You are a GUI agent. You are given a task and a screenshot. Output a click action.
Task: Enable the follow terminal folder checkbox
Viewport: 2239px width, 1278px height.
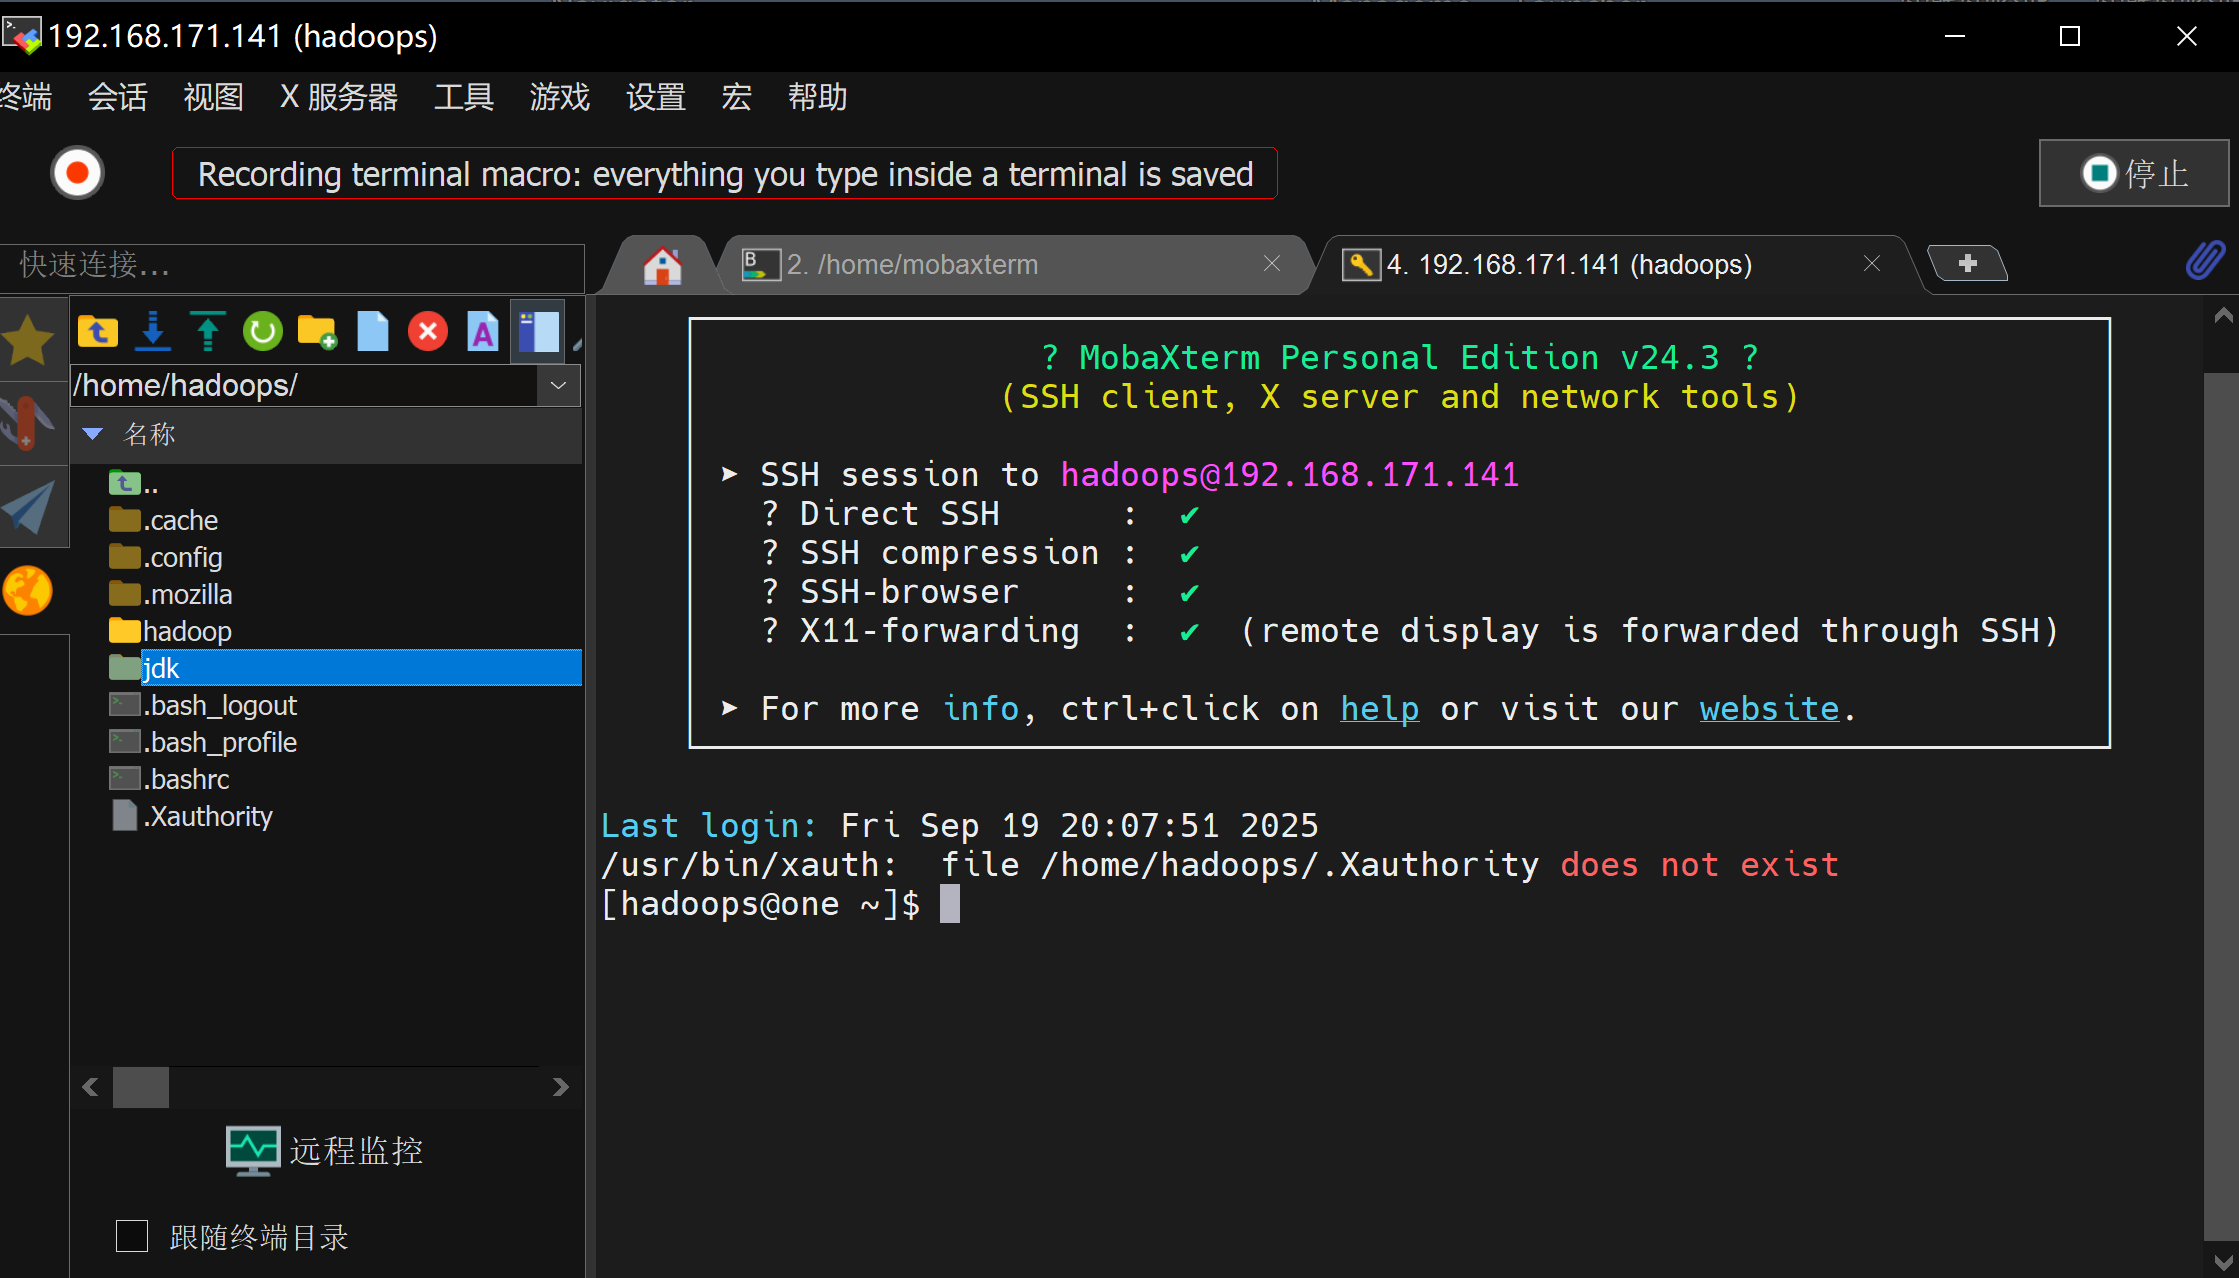[132, 1236]
